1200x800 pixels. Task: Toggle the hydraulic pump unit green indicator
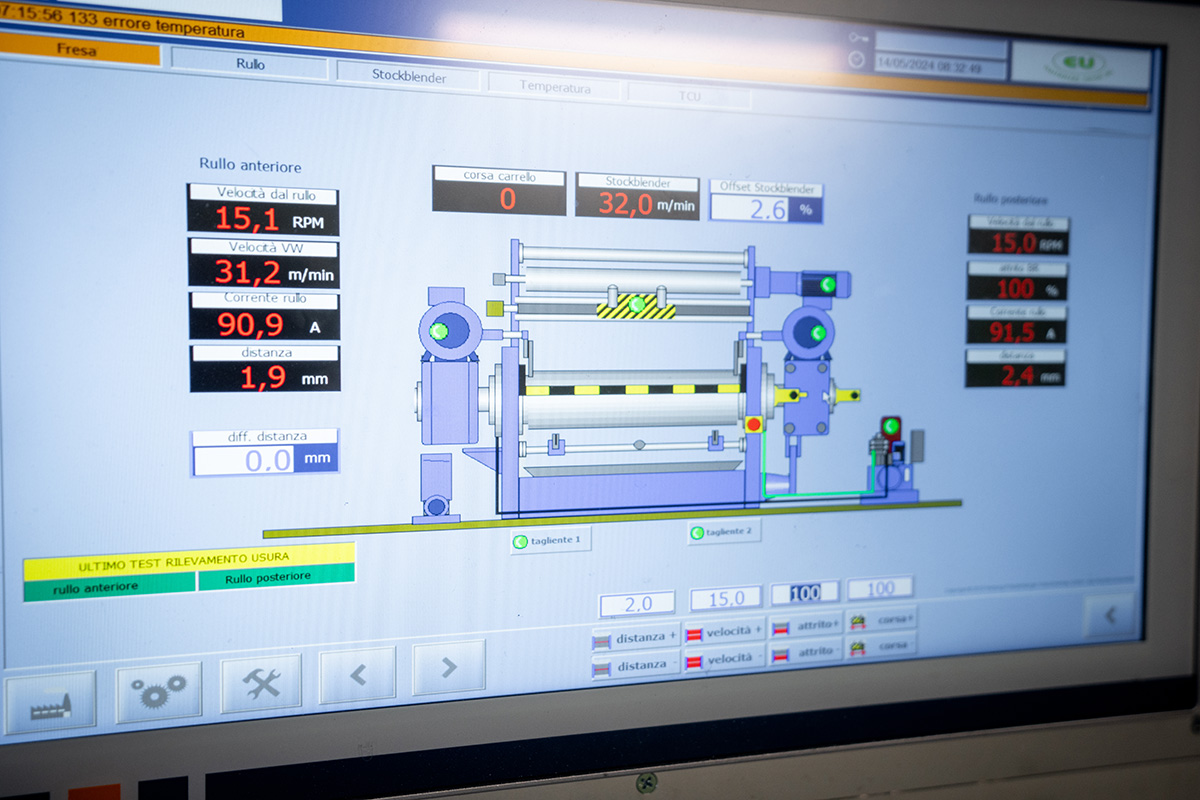(x=890, y=427)
